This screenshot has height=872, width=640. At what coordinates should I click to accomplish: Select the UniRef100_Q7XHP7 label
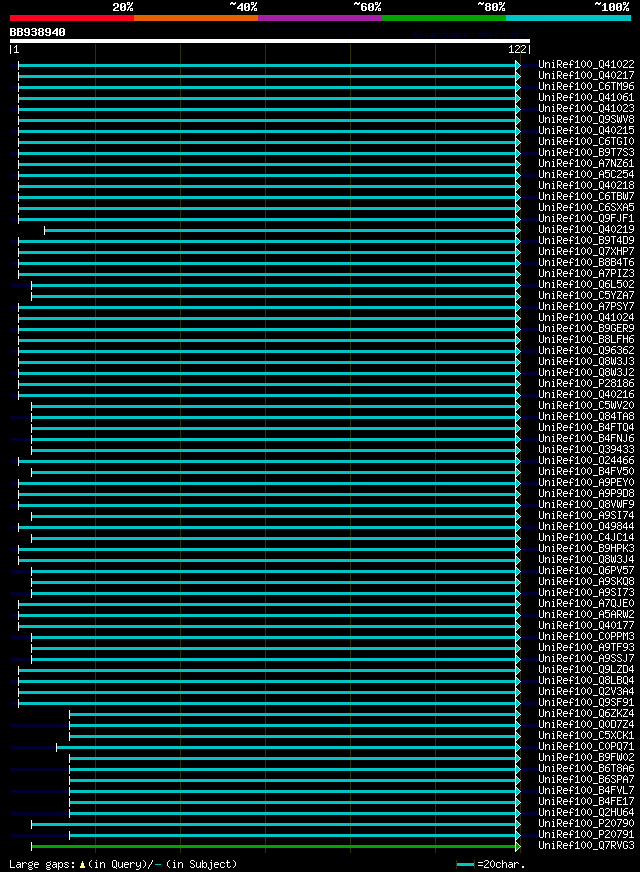(x=586, y=251)
